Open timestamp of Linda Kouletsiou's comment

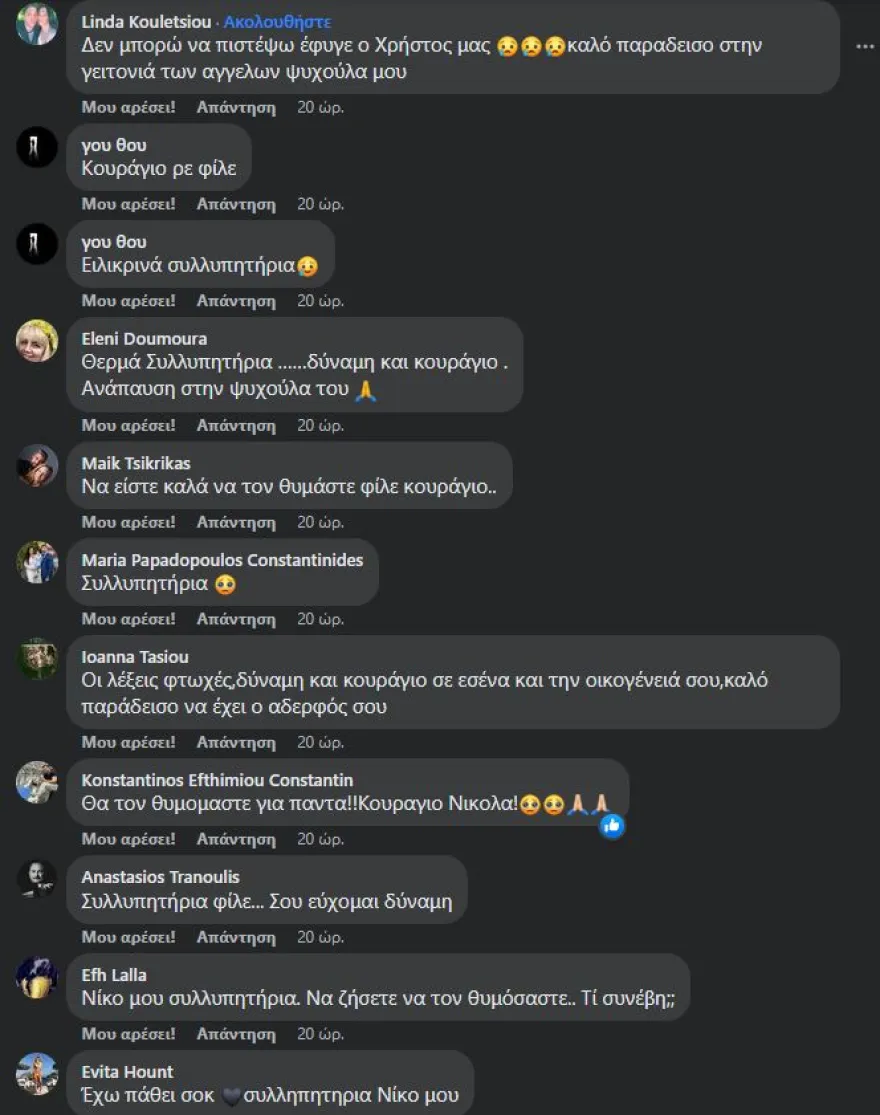pyautogui.click(x=321, y=107)
